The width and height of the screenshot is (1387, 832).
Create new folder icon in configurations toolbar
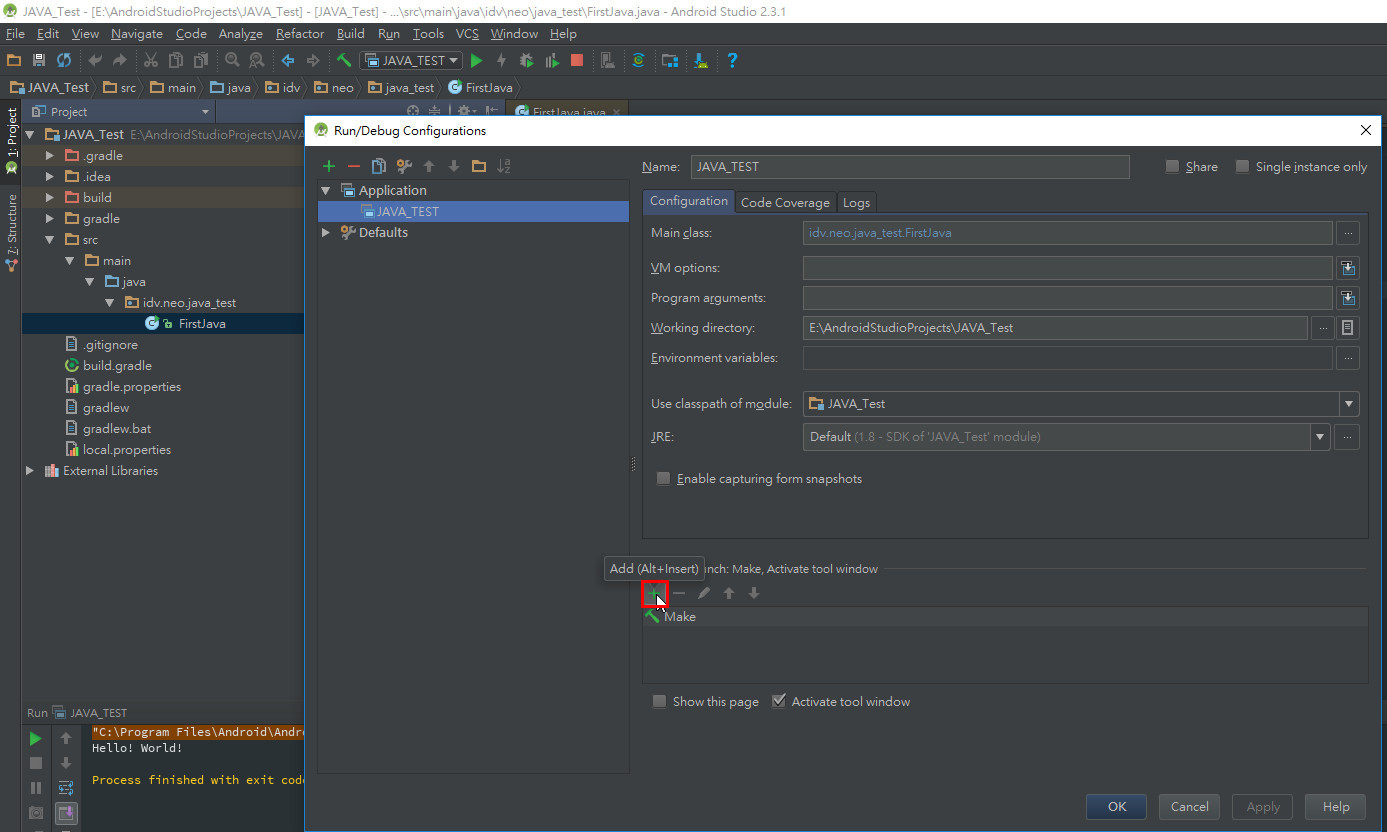(479, 166)
